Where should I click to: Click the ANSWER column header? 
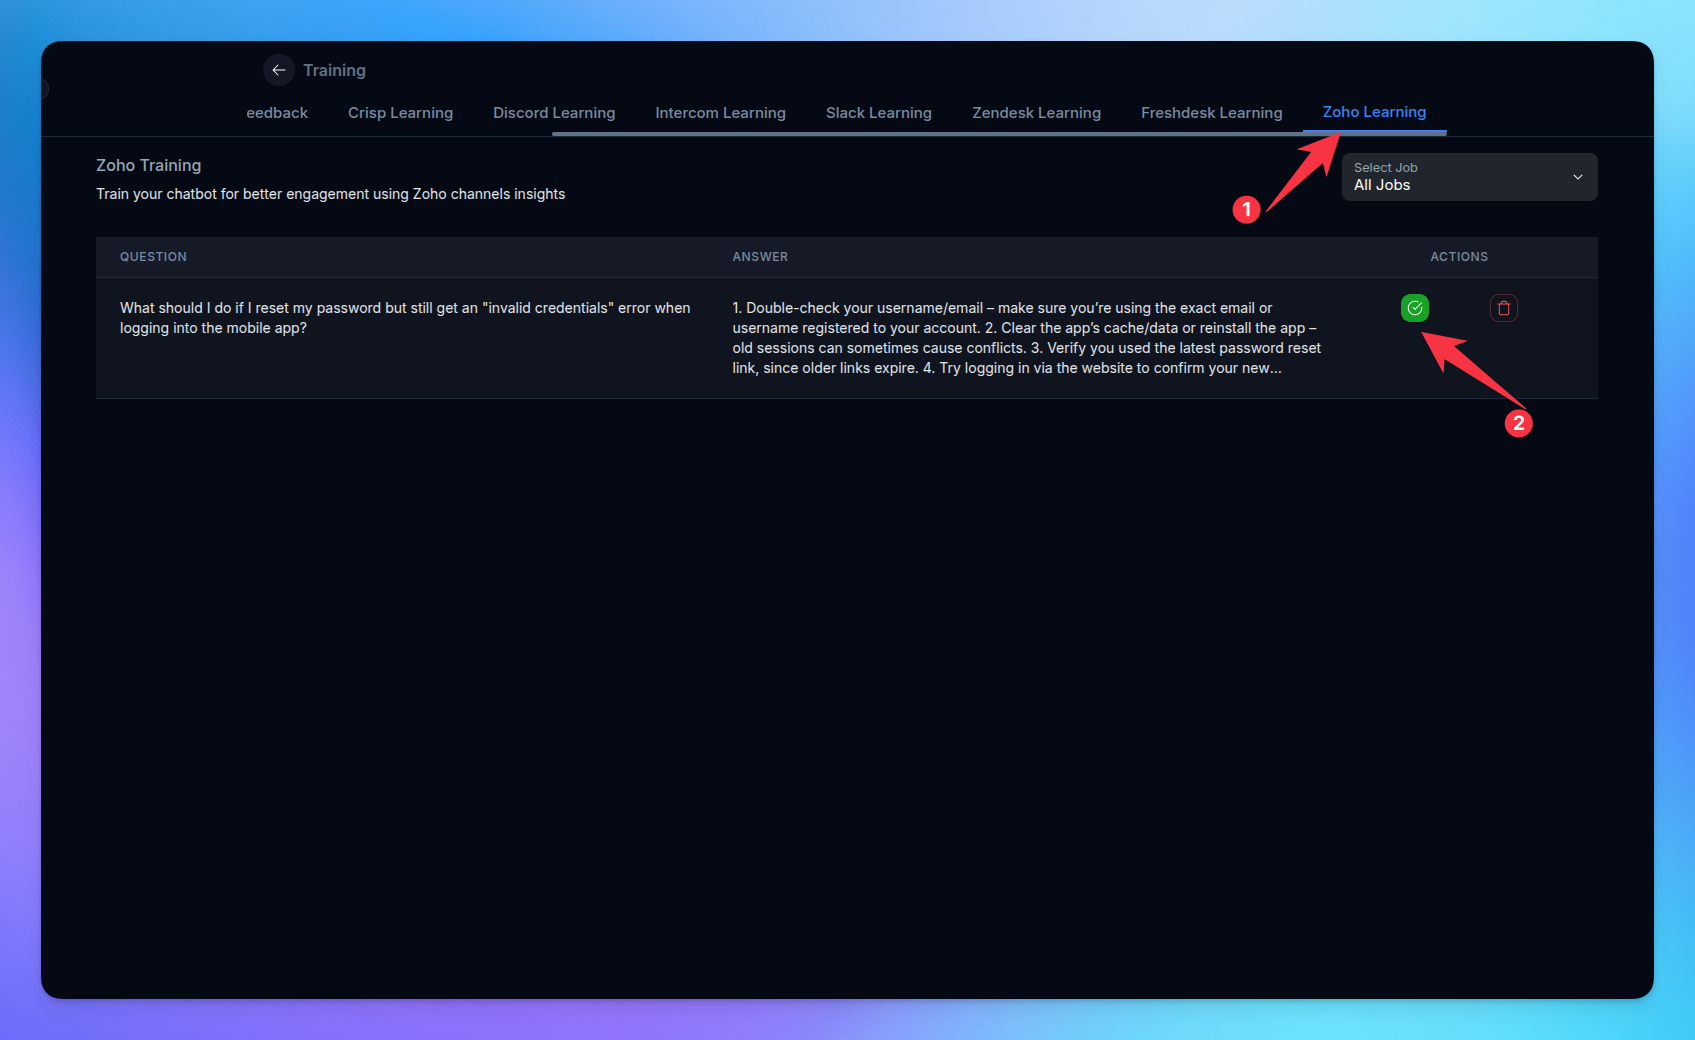(760, 257)
